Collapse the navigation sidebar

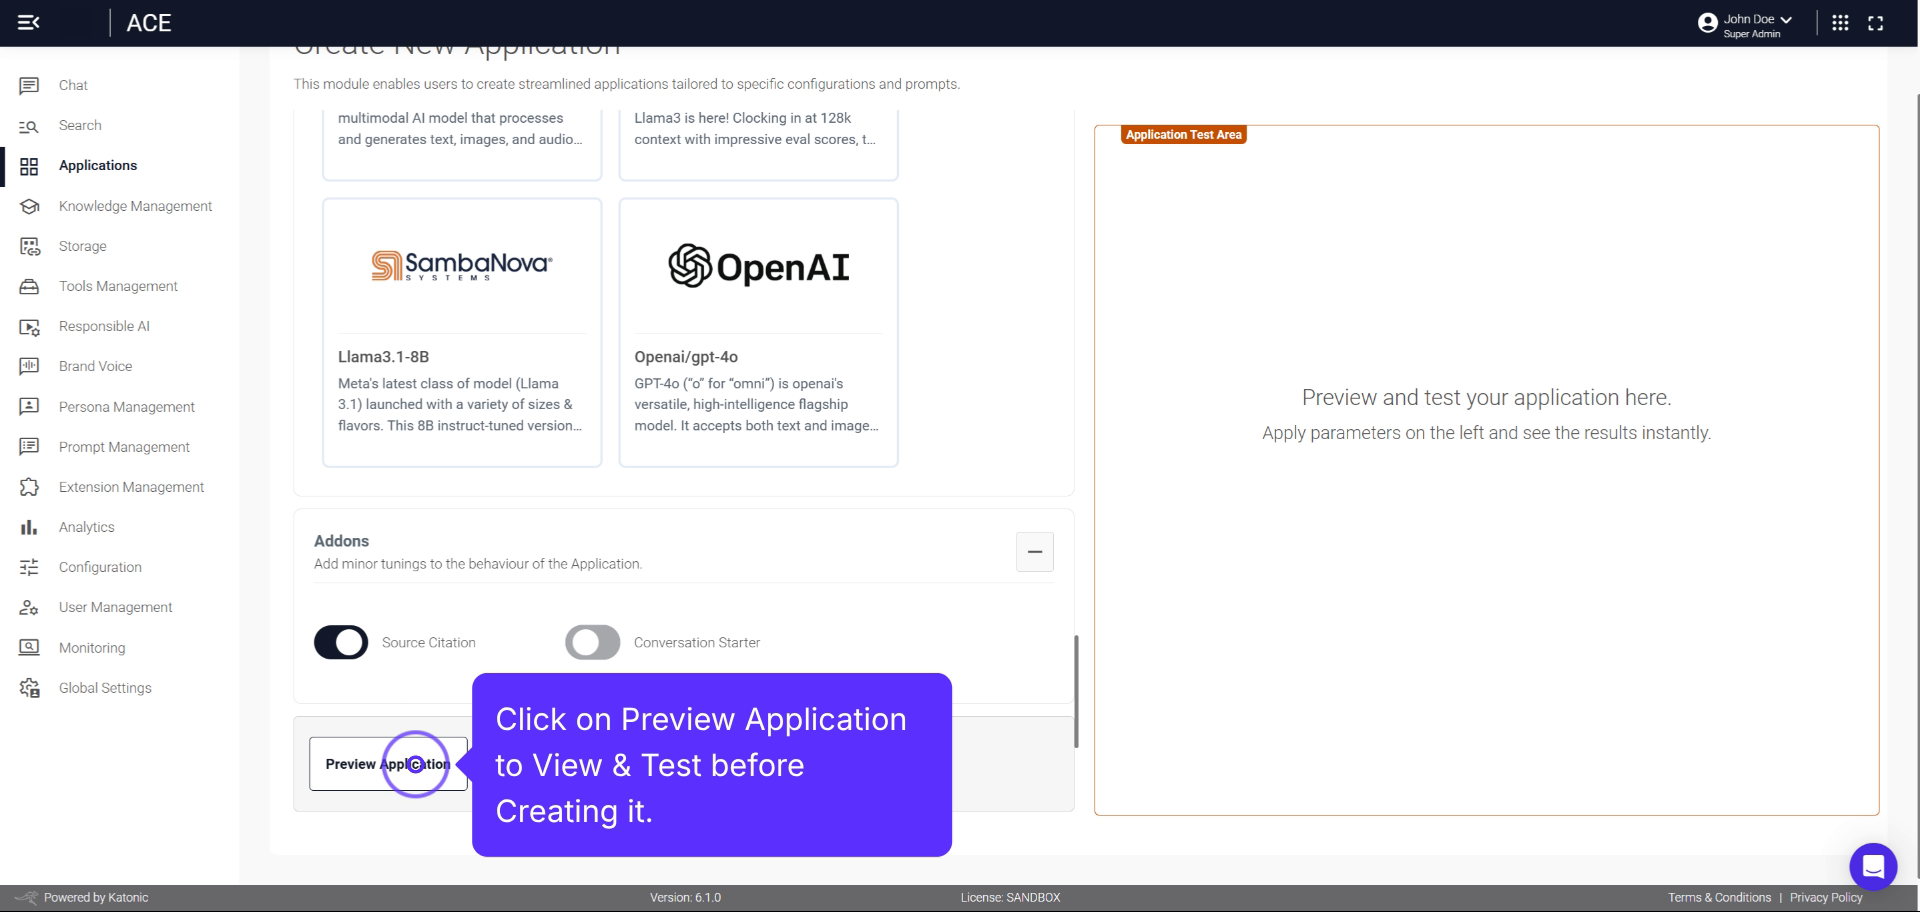[29, 22]
